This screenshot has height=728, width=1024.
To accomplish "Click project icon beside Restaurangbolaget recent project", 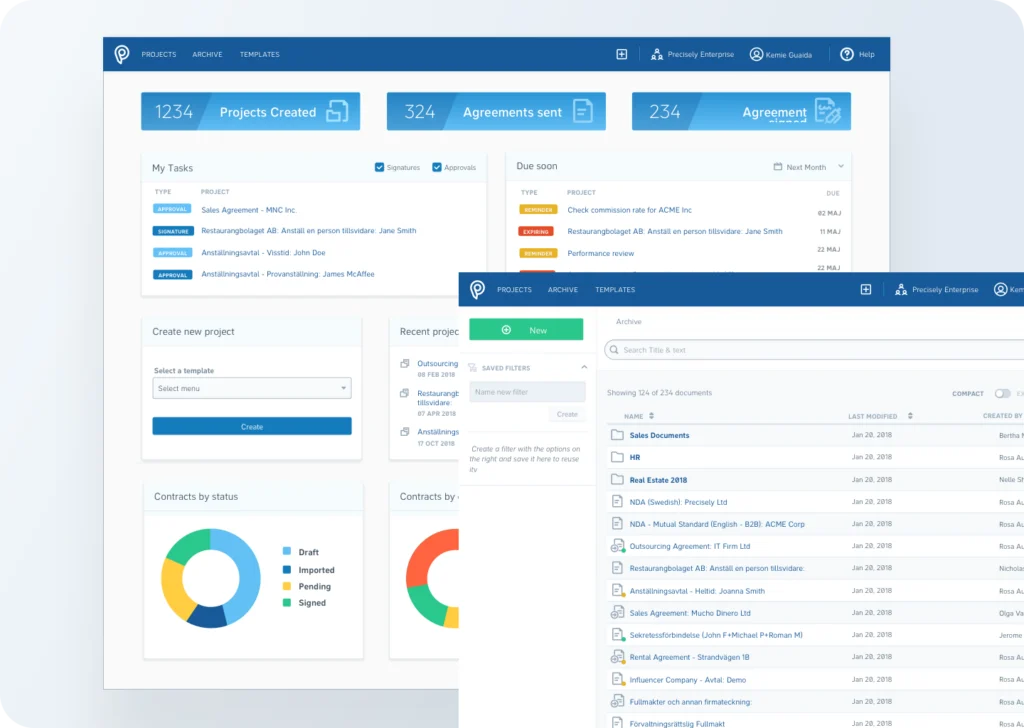I will pos(405,393).
